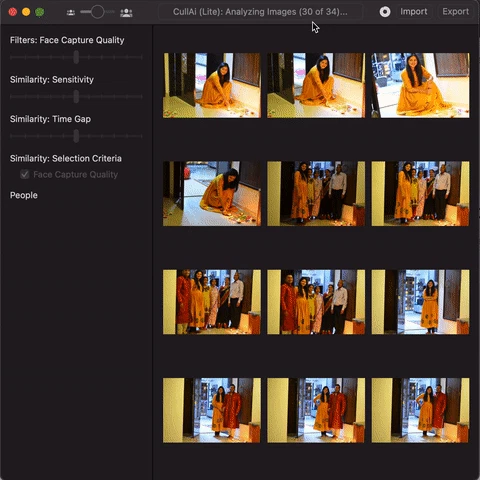This screenshot has width=480, height=480.
Task: Select the middle third-row group thumbnail
Action: click(316, 302)
